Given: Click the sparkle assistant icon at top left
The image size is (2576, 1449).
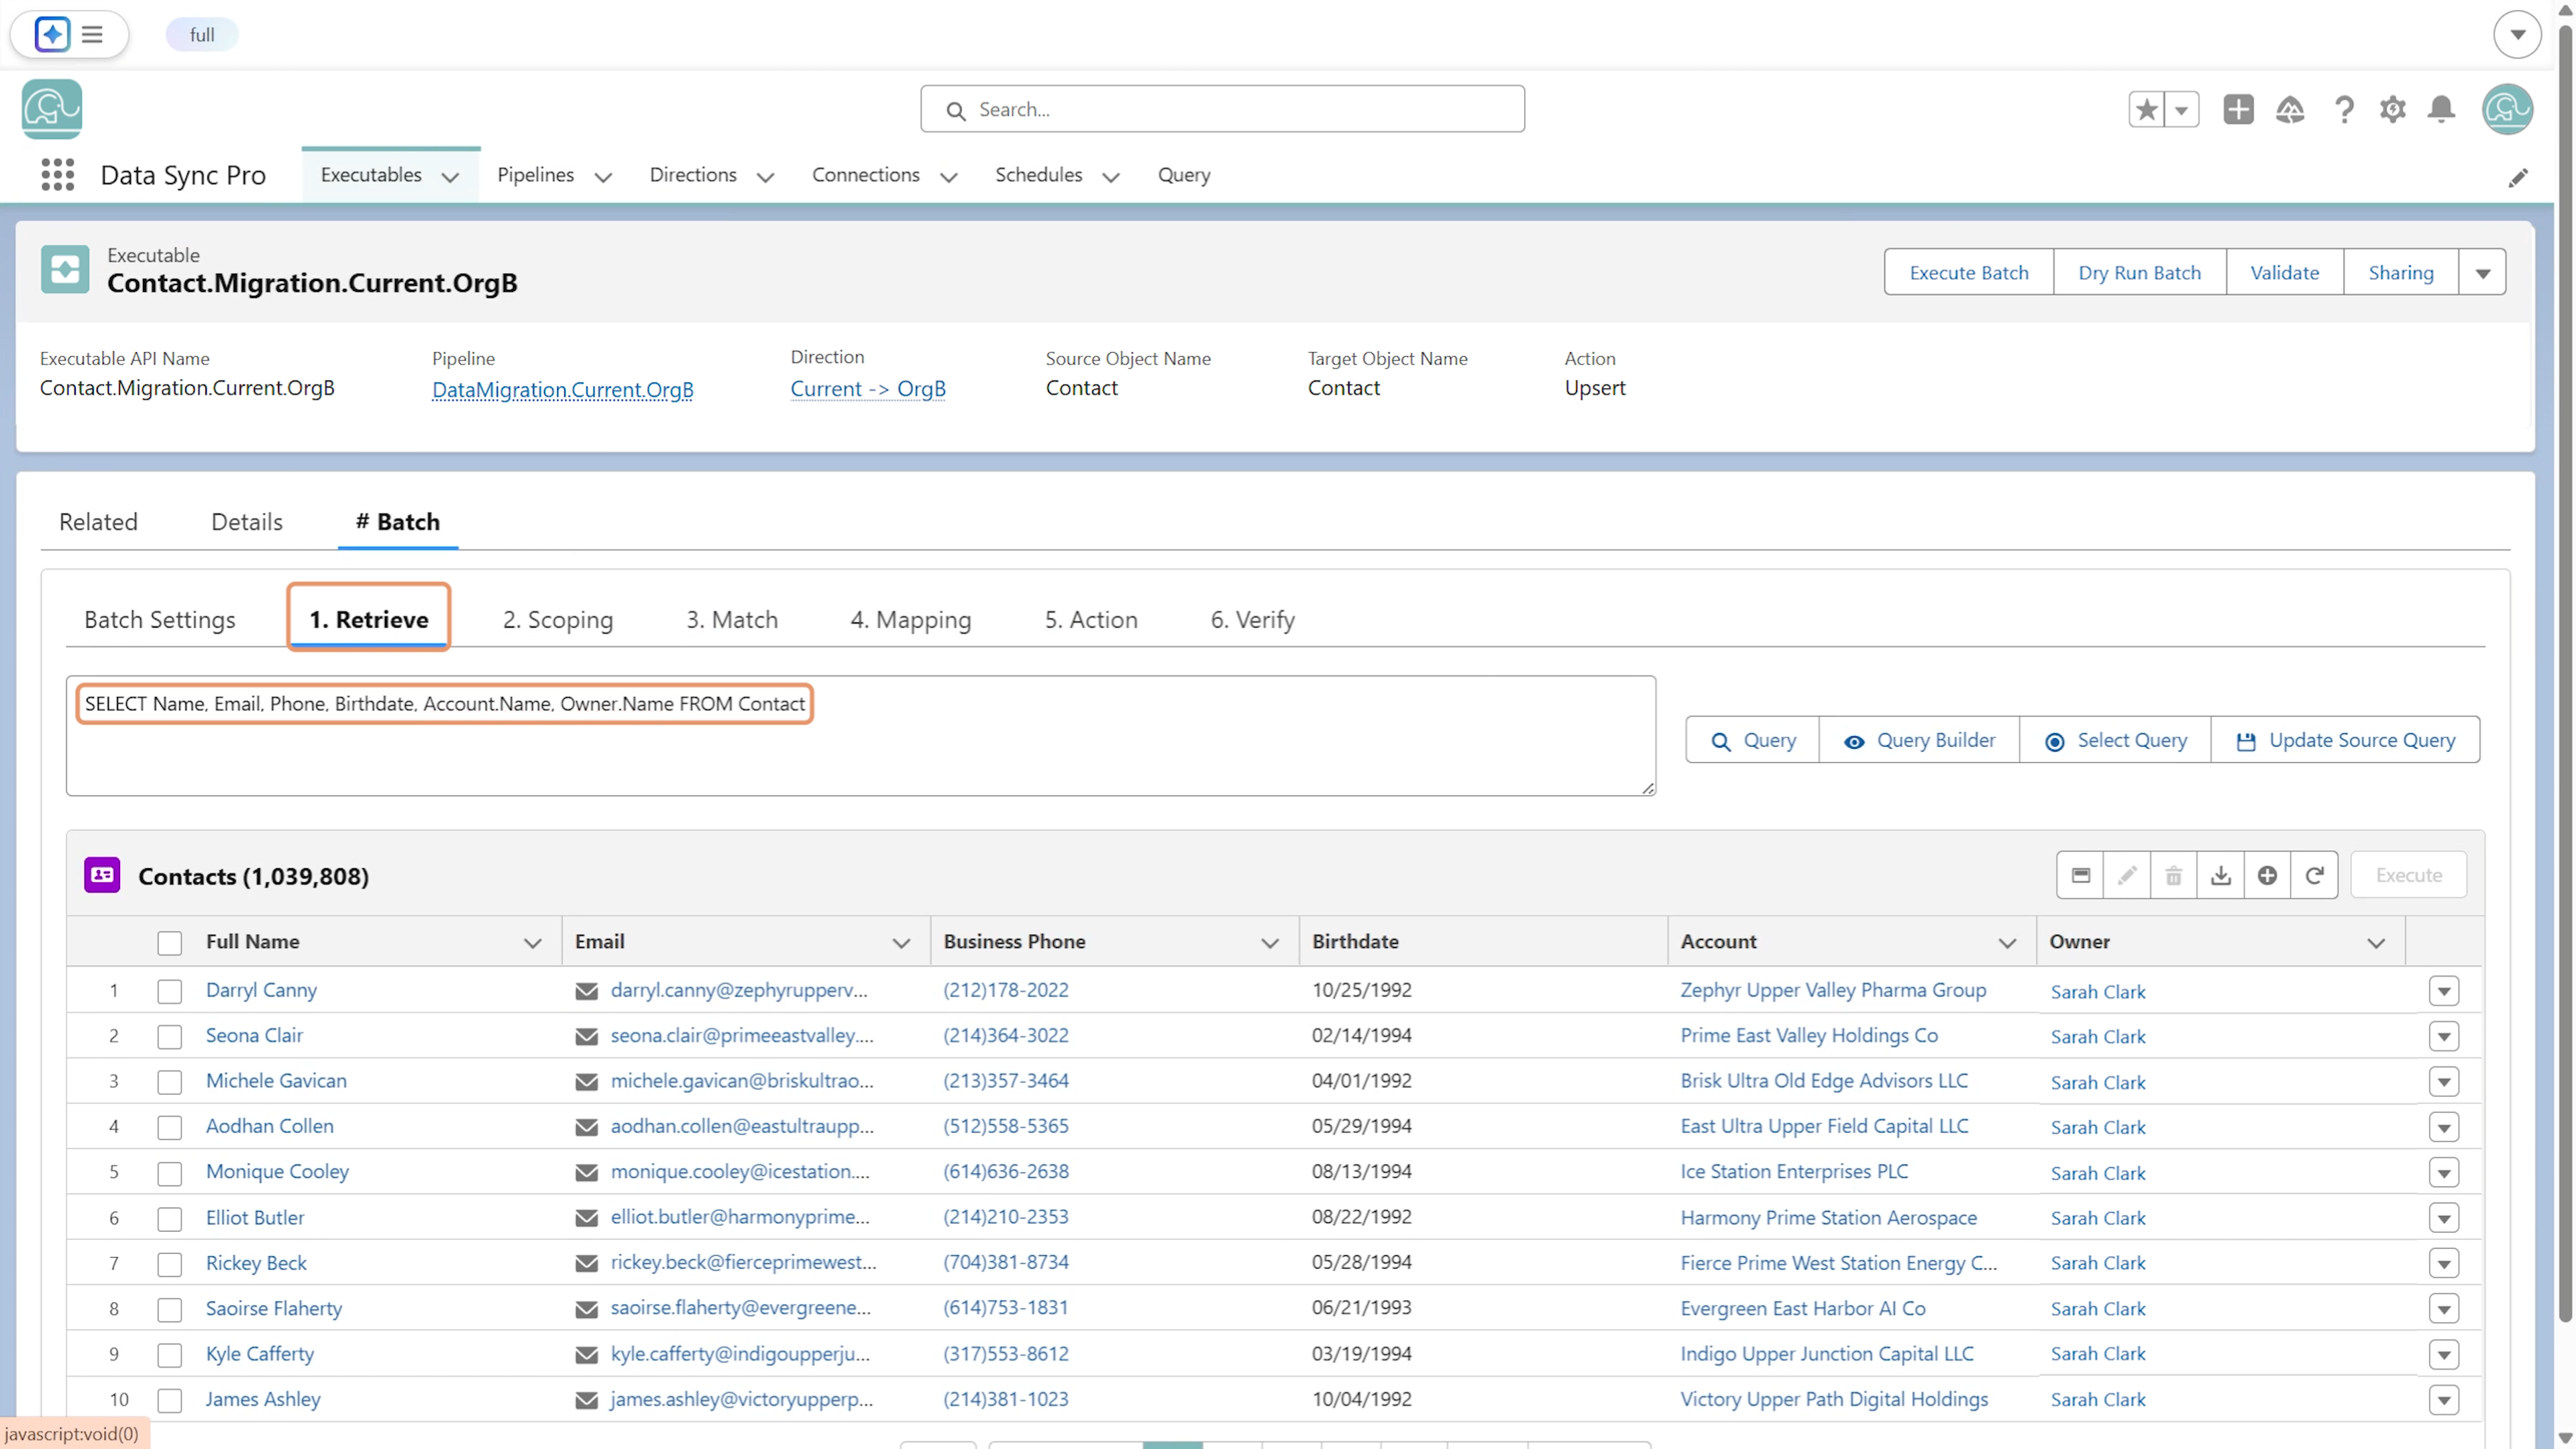Looking at the screenshot, I should [x=52, y=34].
